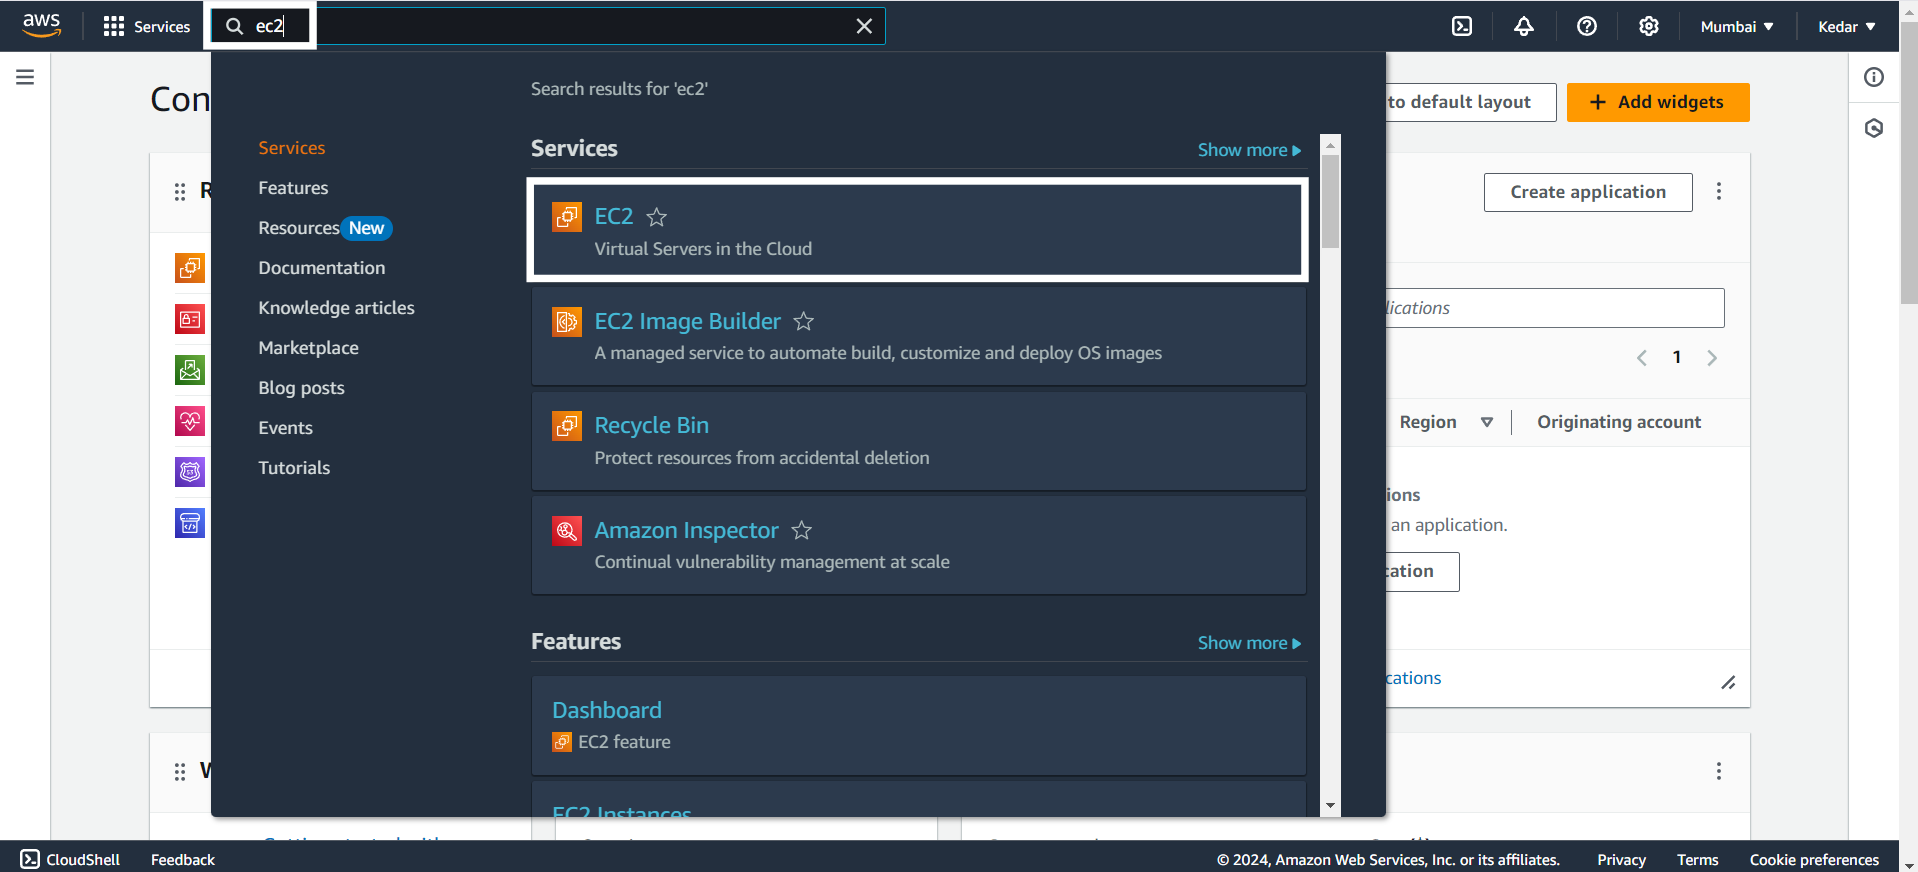Click the green service icon in recently visited
This screenshot has height=872, width=1918.
190,370
